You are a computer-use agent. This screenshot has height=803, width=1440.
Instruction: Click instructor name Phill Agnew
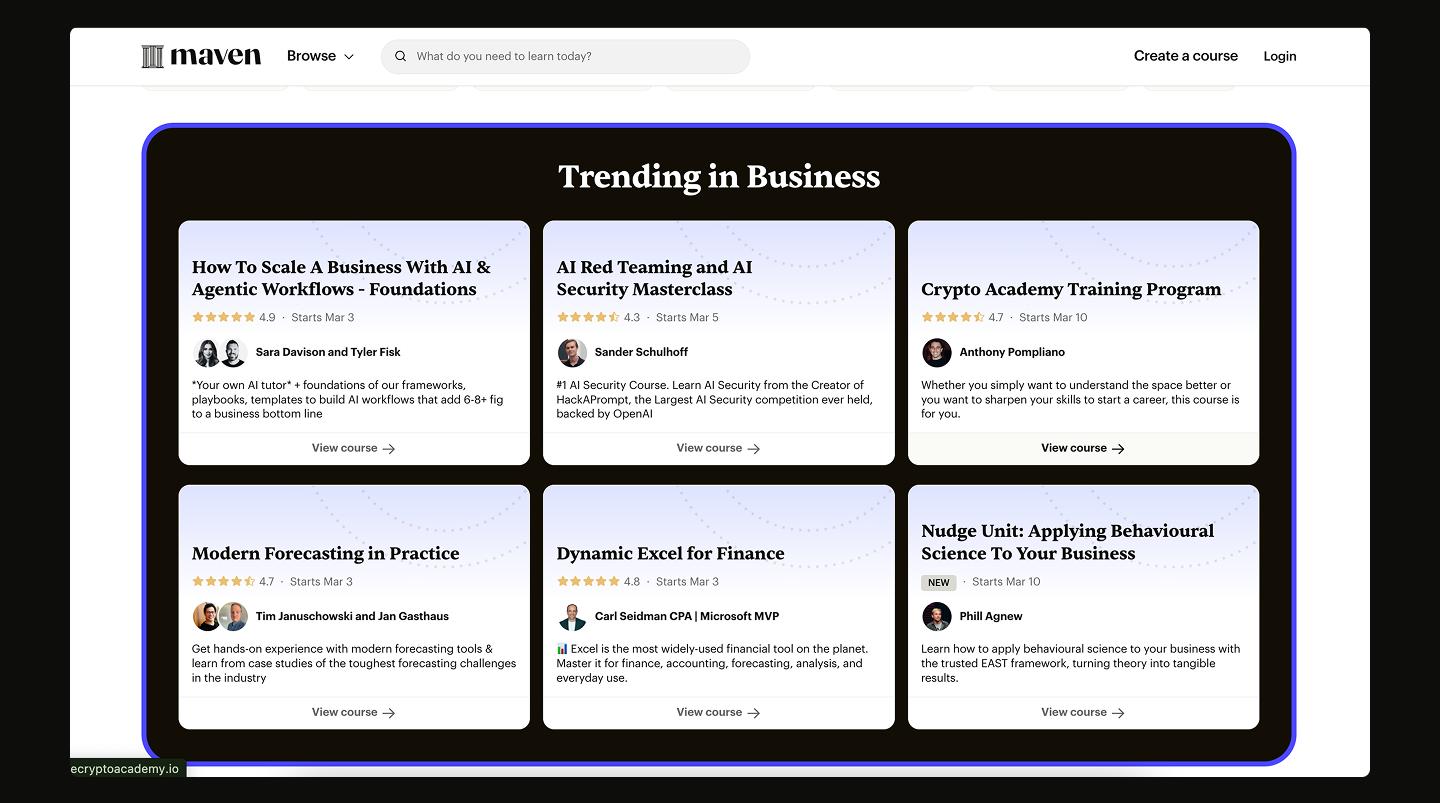(x=991, y=616)
